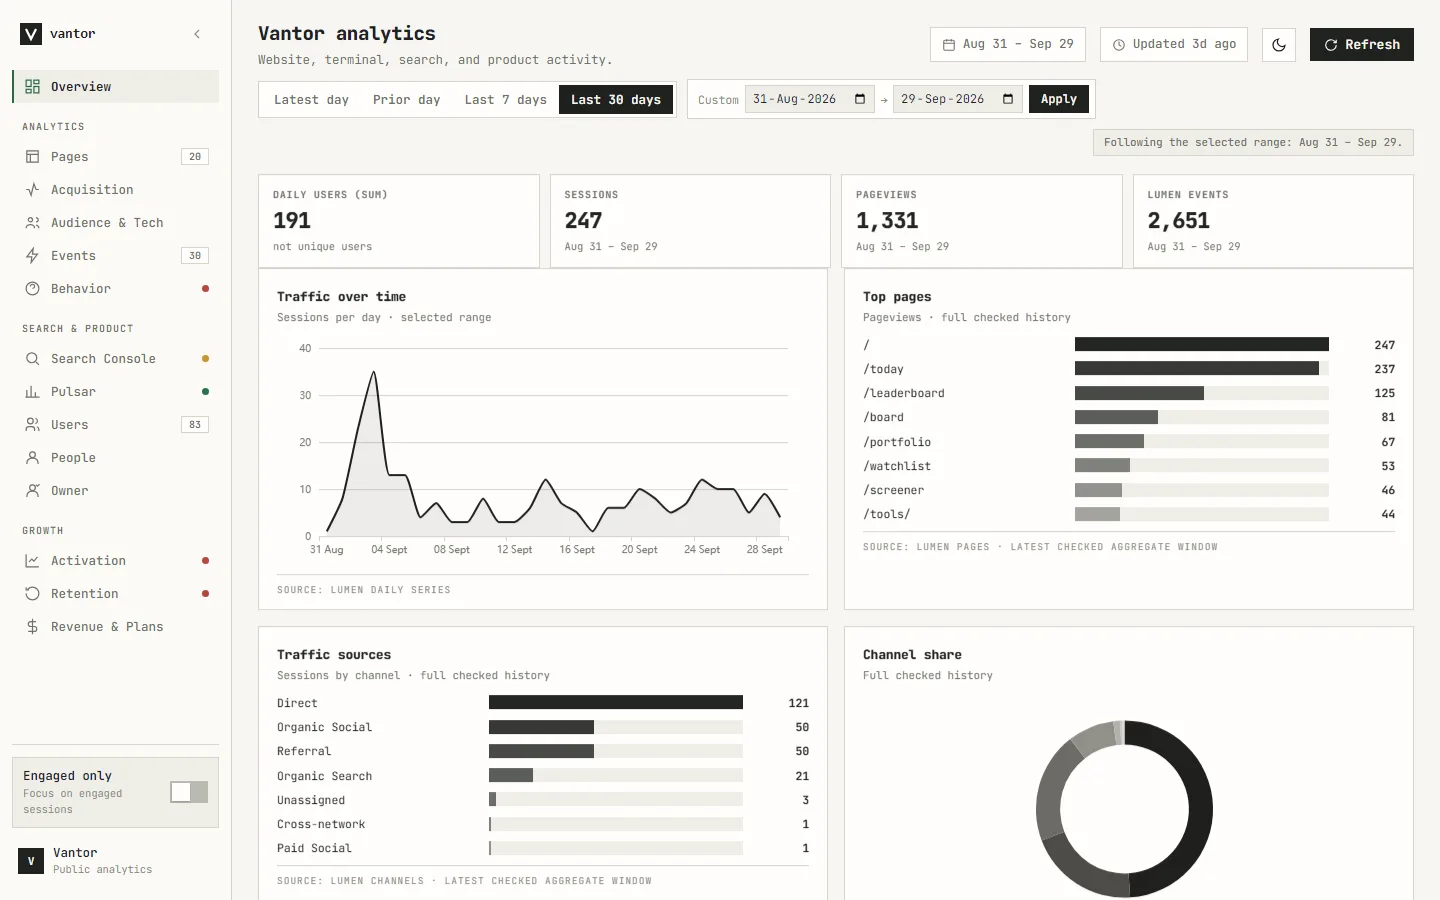Image resolution: width=1440 pixels, height=900 pixels.
Task: Open calendar picker for 31-Aug-2026 start date
Action: 860,99
